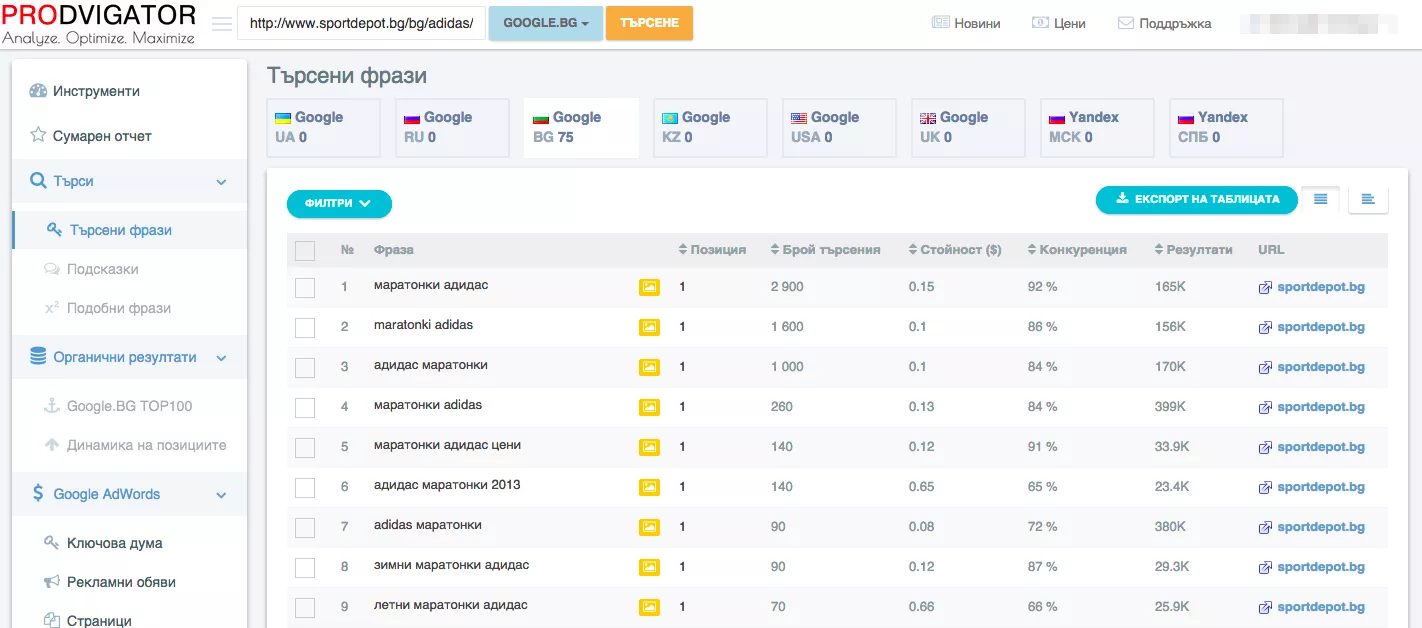Image resolution: width=1422 pixels, height=628 pixels.
Task: Click the megaphone icon next to Рекламни обяви
Action: pos(51,582)
